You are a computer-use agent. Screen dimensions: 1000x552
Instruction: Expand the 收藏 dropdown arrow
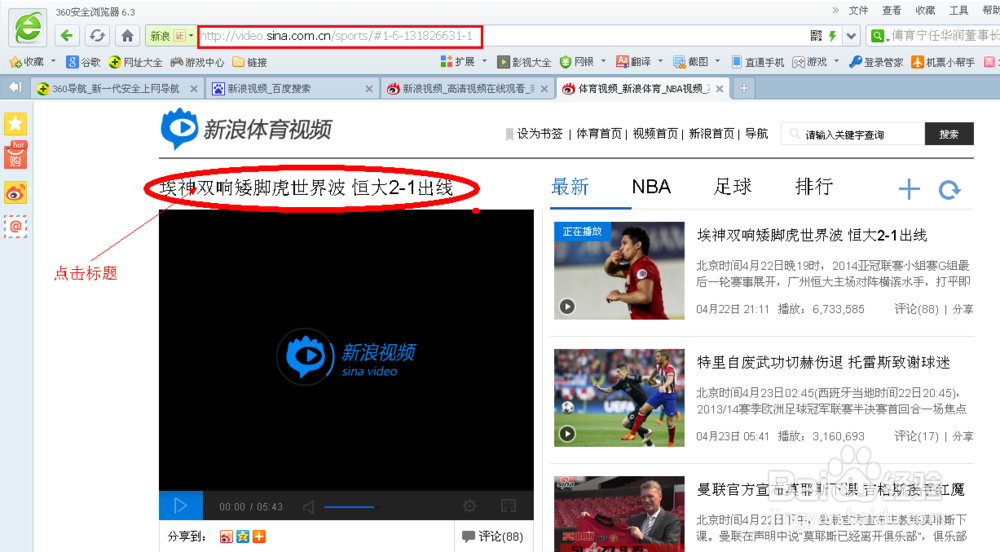pyautogui.click(x=53, y=61)
